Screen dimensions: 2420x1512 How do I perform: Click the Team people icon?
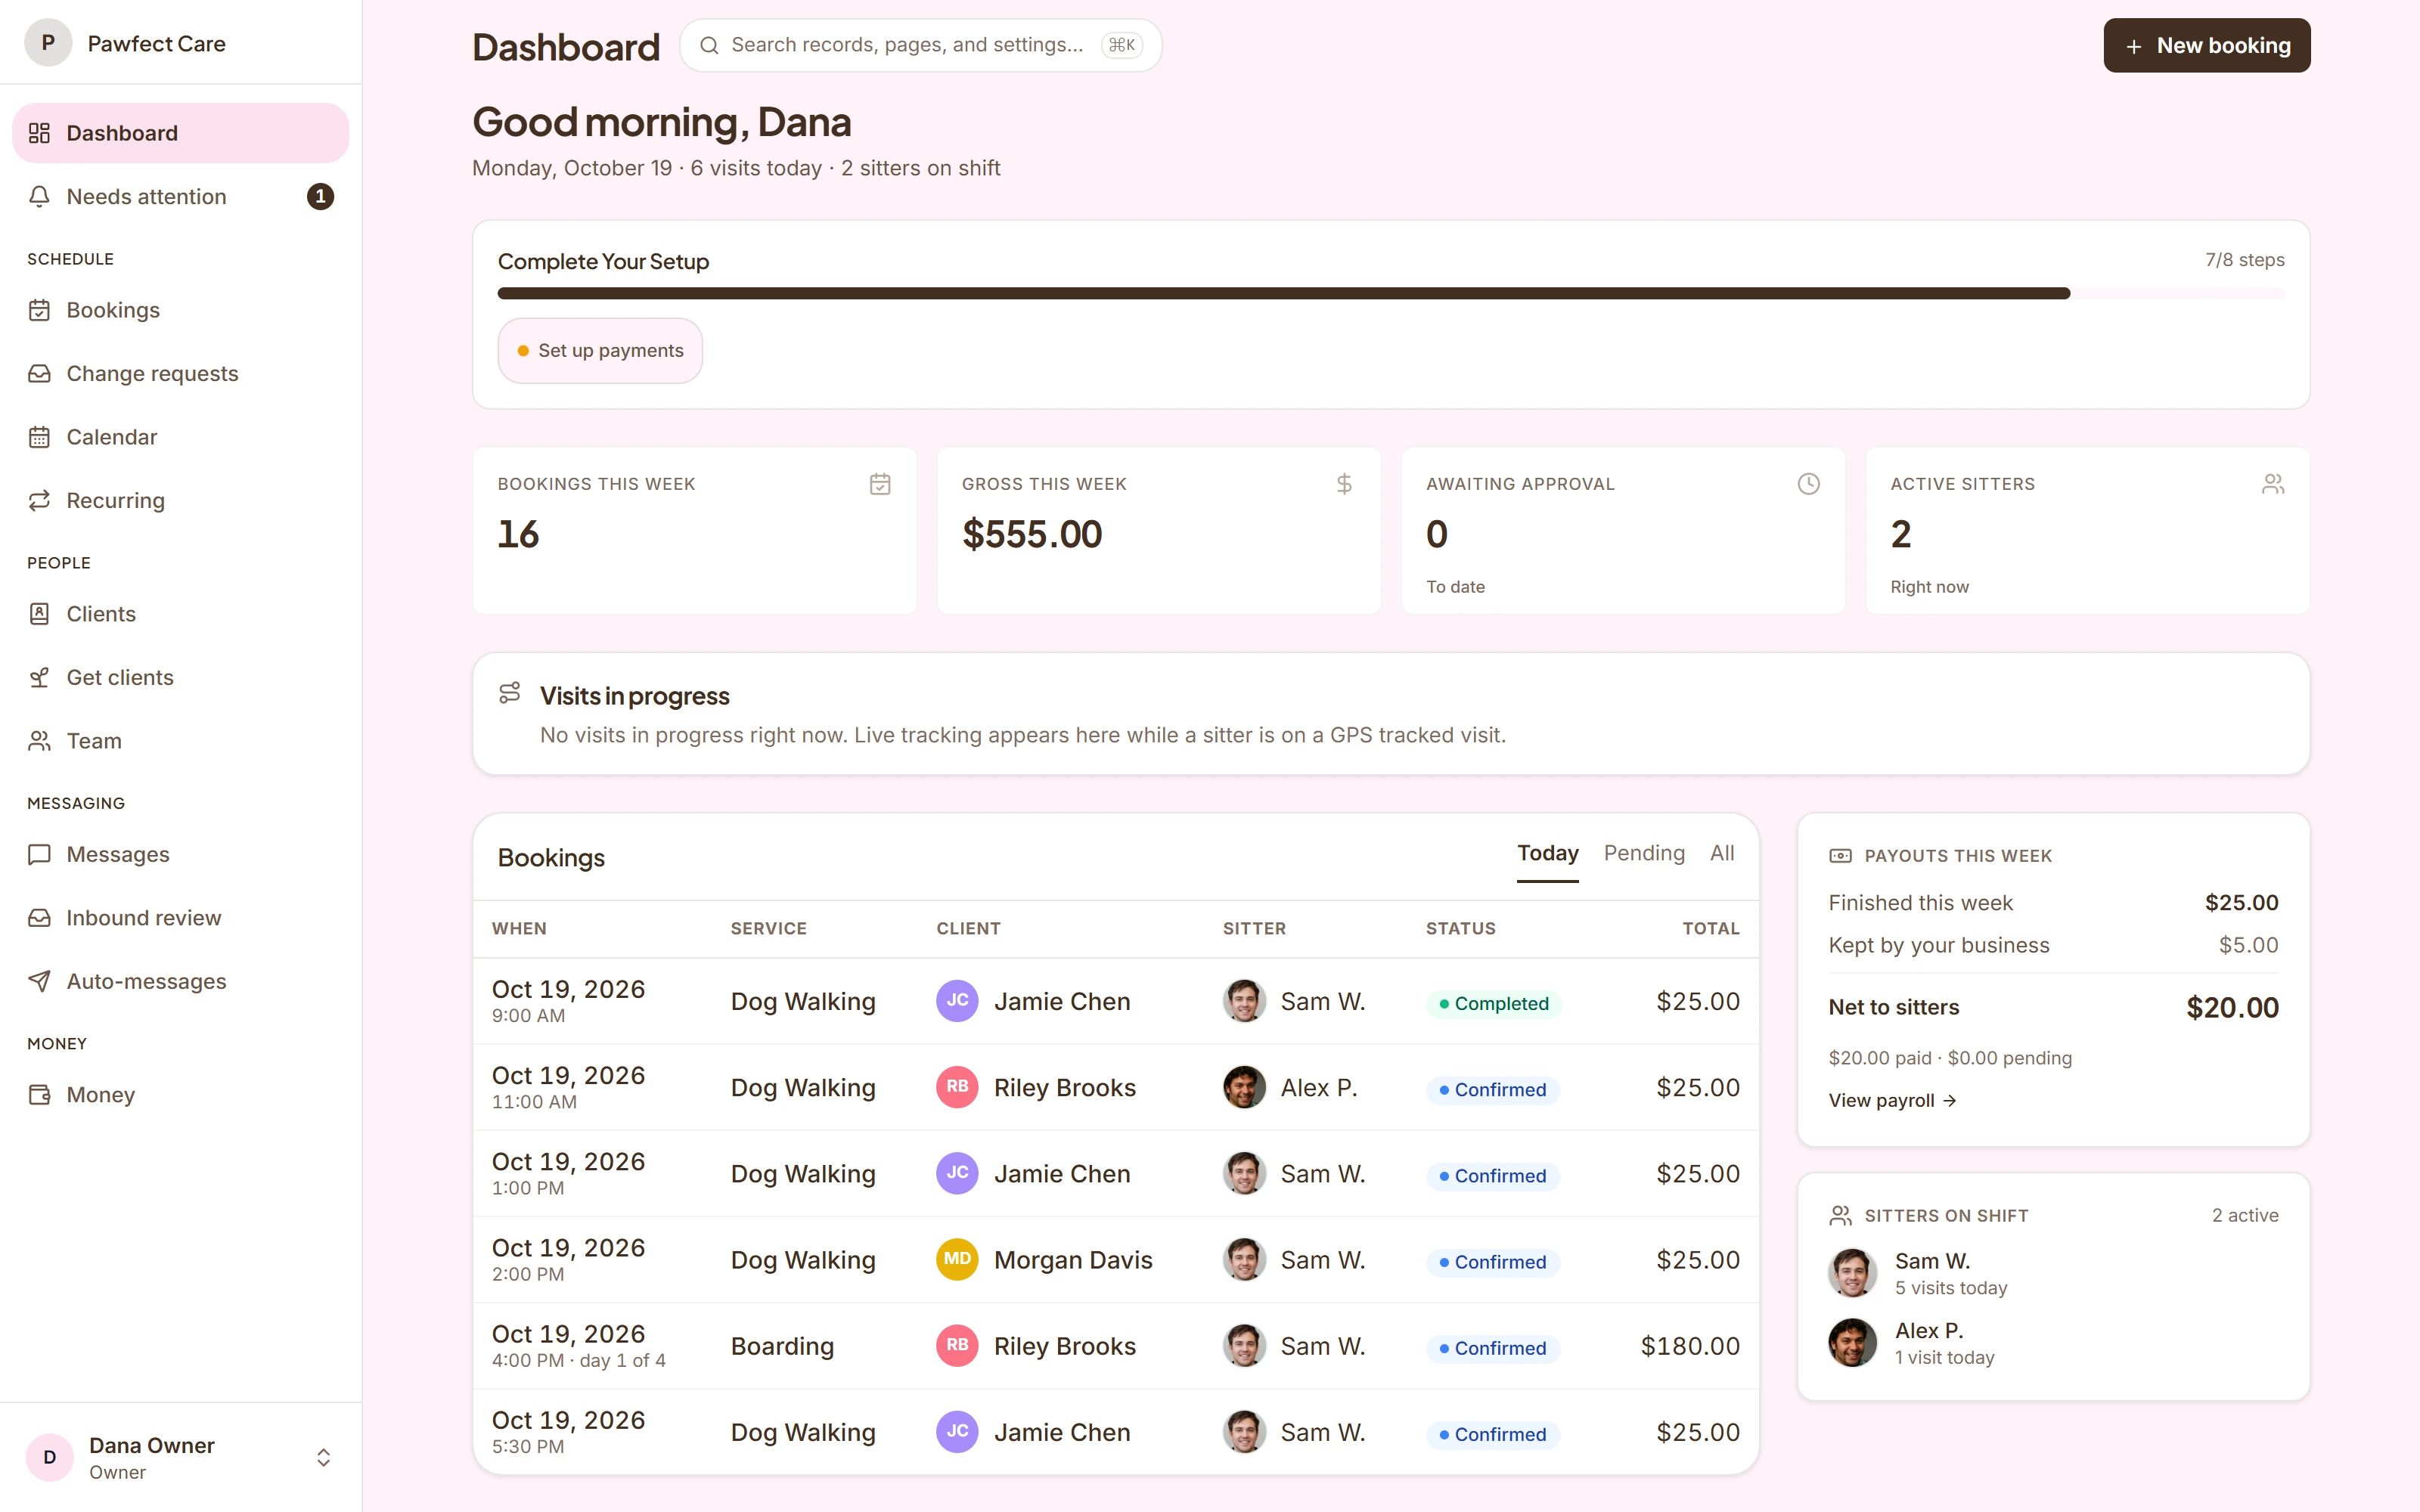pyautogui.click(x=39, y=741)
